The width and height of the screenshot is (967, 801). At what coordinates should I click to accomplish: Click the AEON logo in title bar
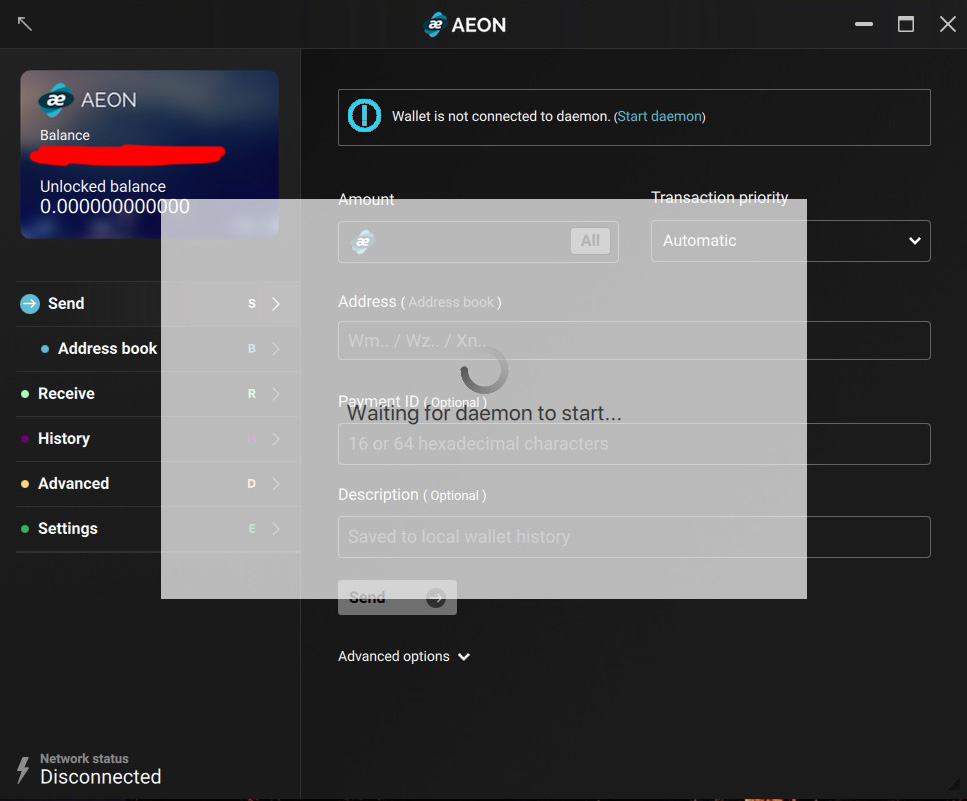point(464,25)
